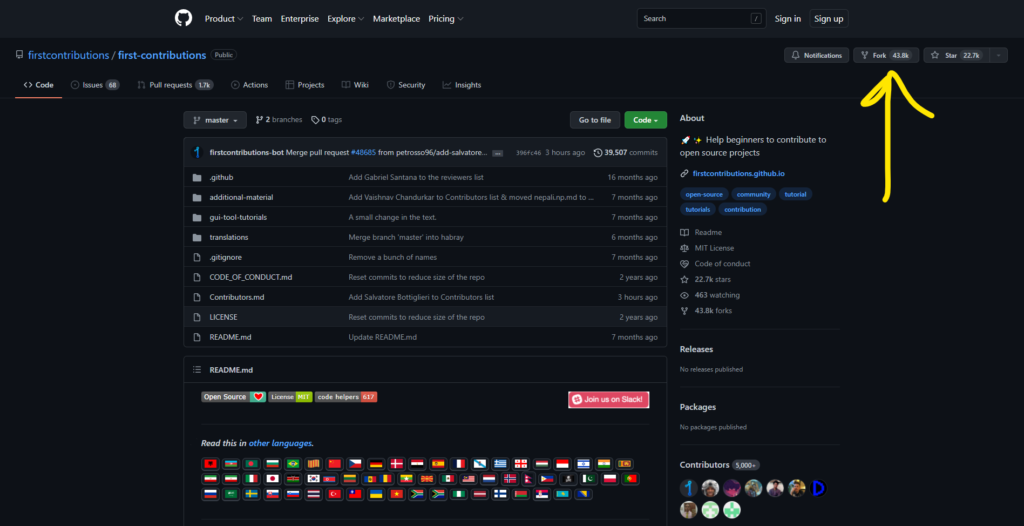Open the additional-material folder

pyautogui.click(x=242, y=197)
